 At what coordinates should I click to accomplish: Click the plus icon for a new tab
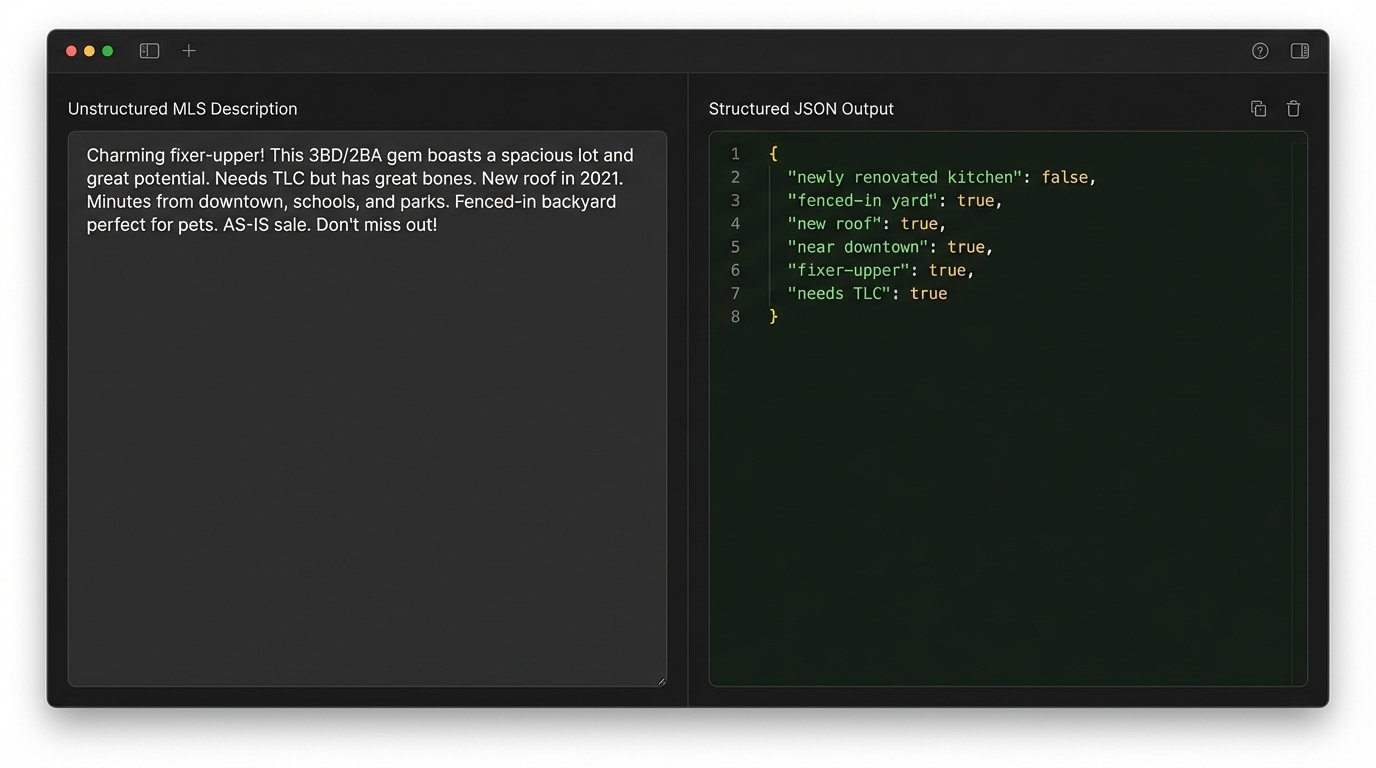189,51
